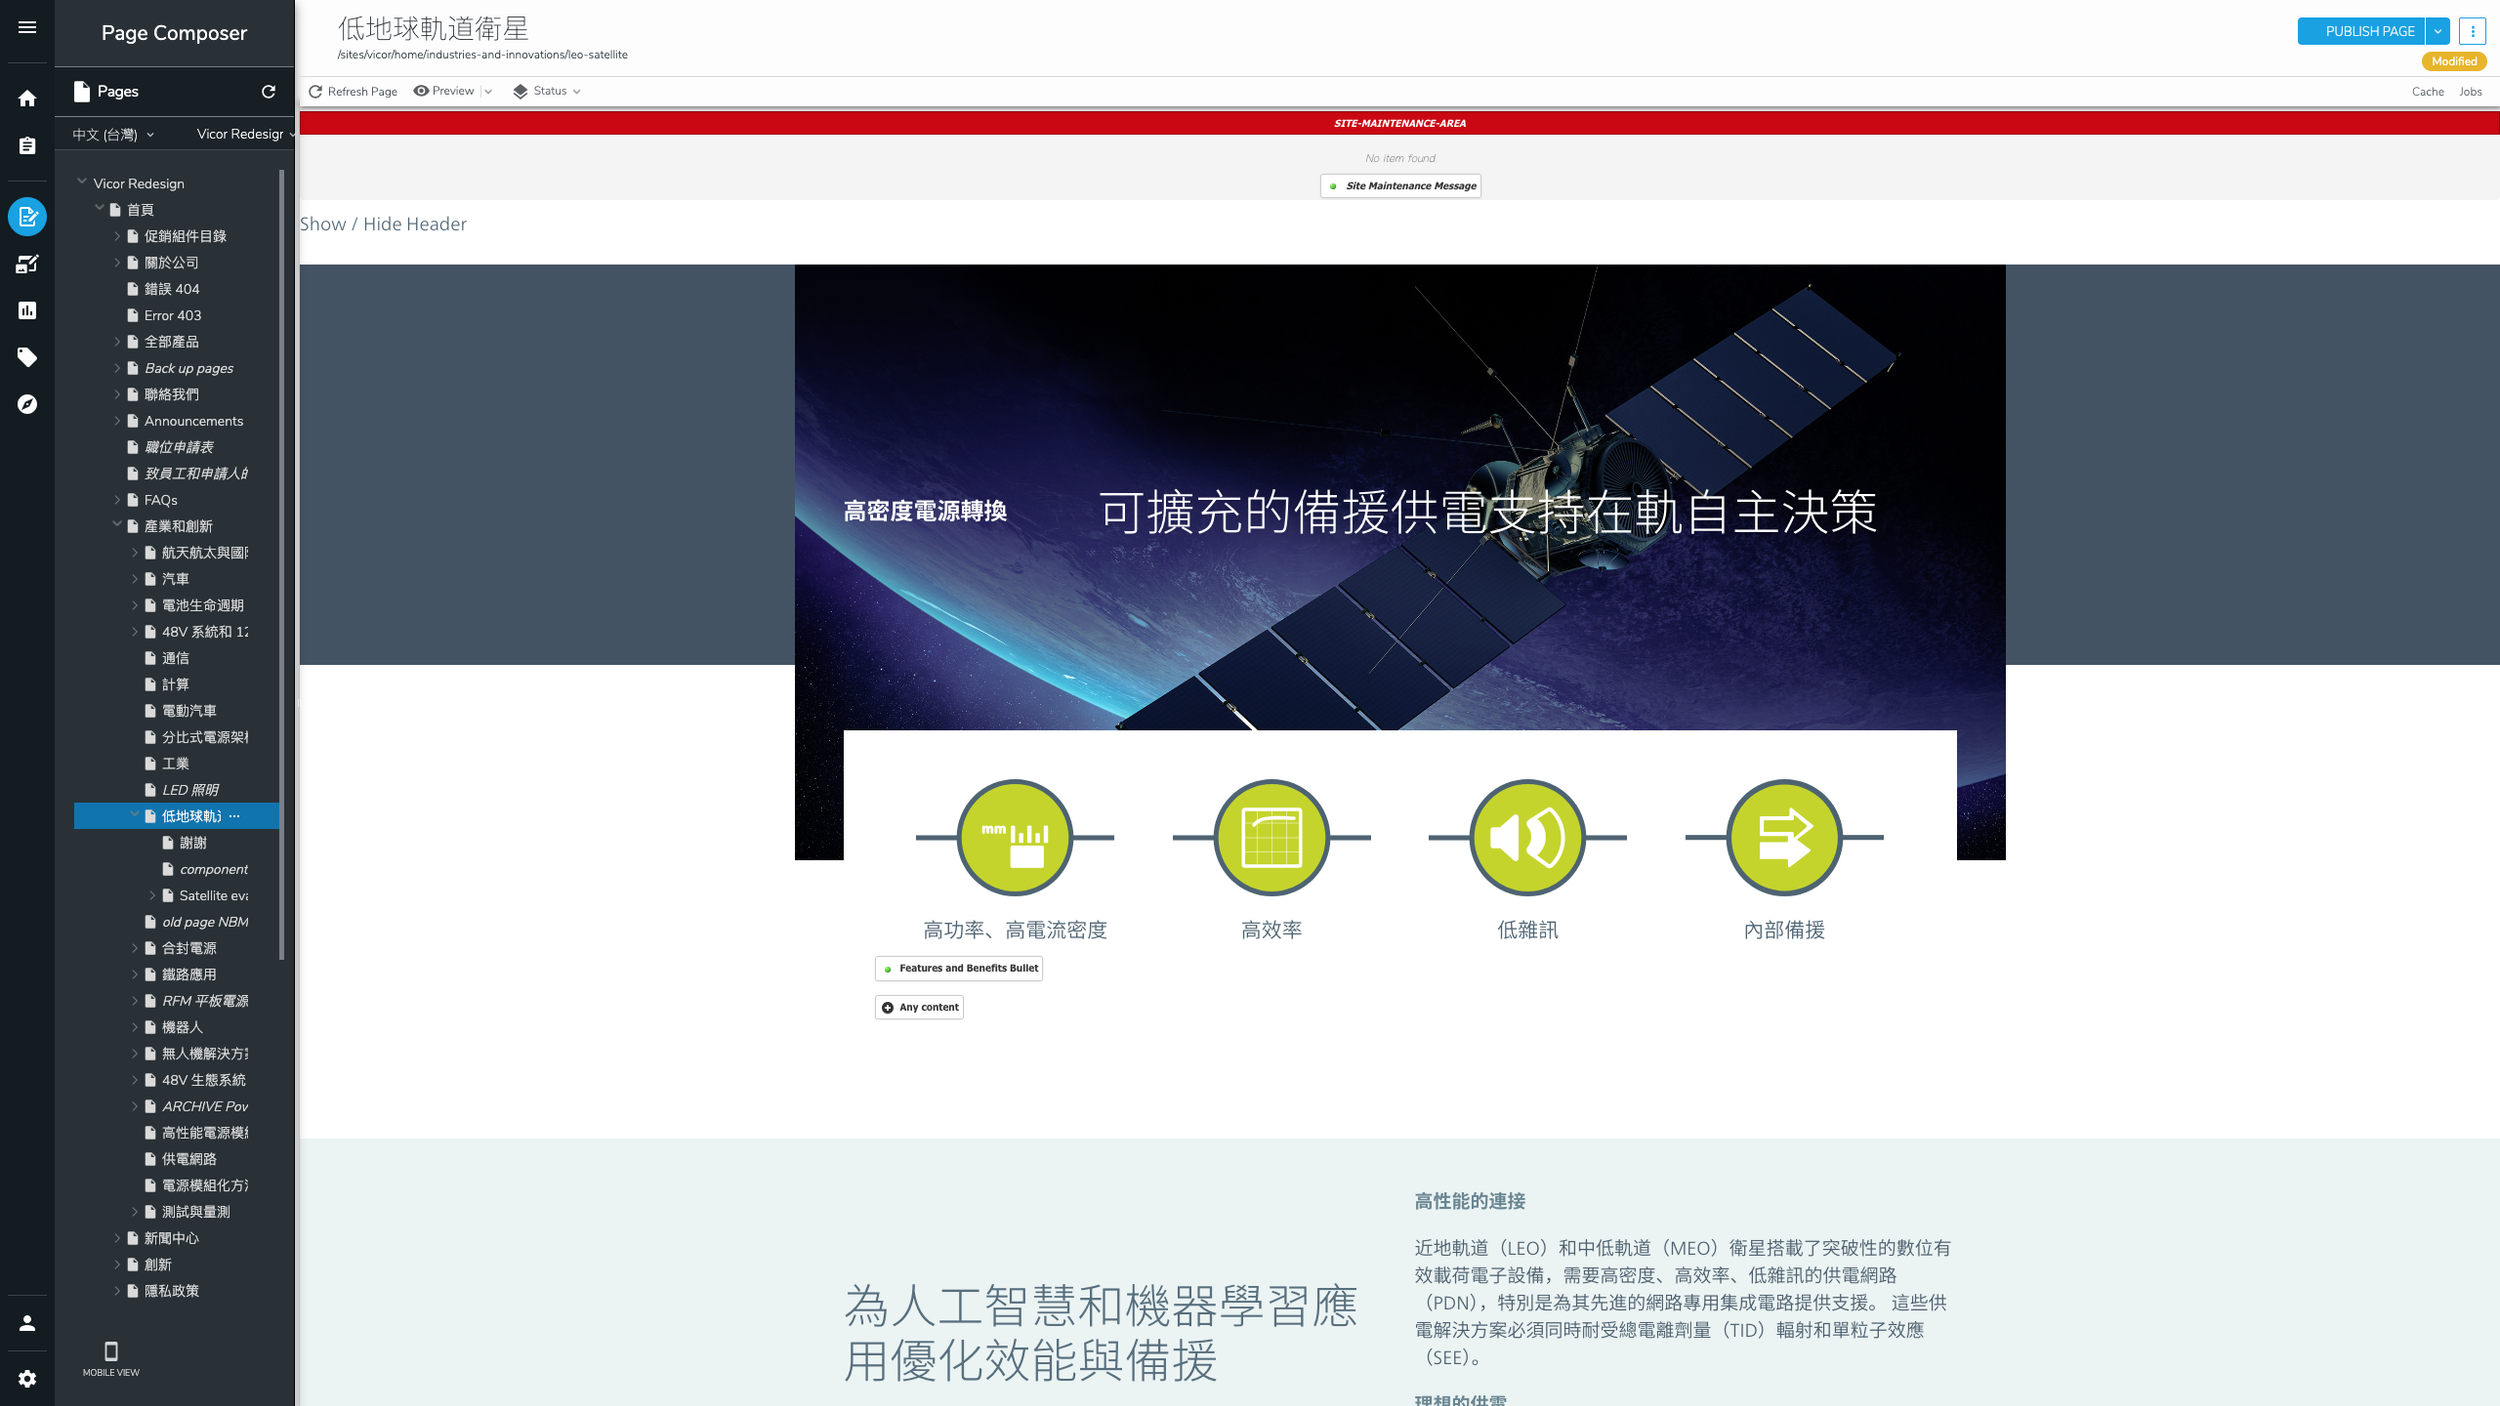Click Refresh Page in the toolbar
Viewport: 2500px width, 1406px height.
tap(353, 91)
